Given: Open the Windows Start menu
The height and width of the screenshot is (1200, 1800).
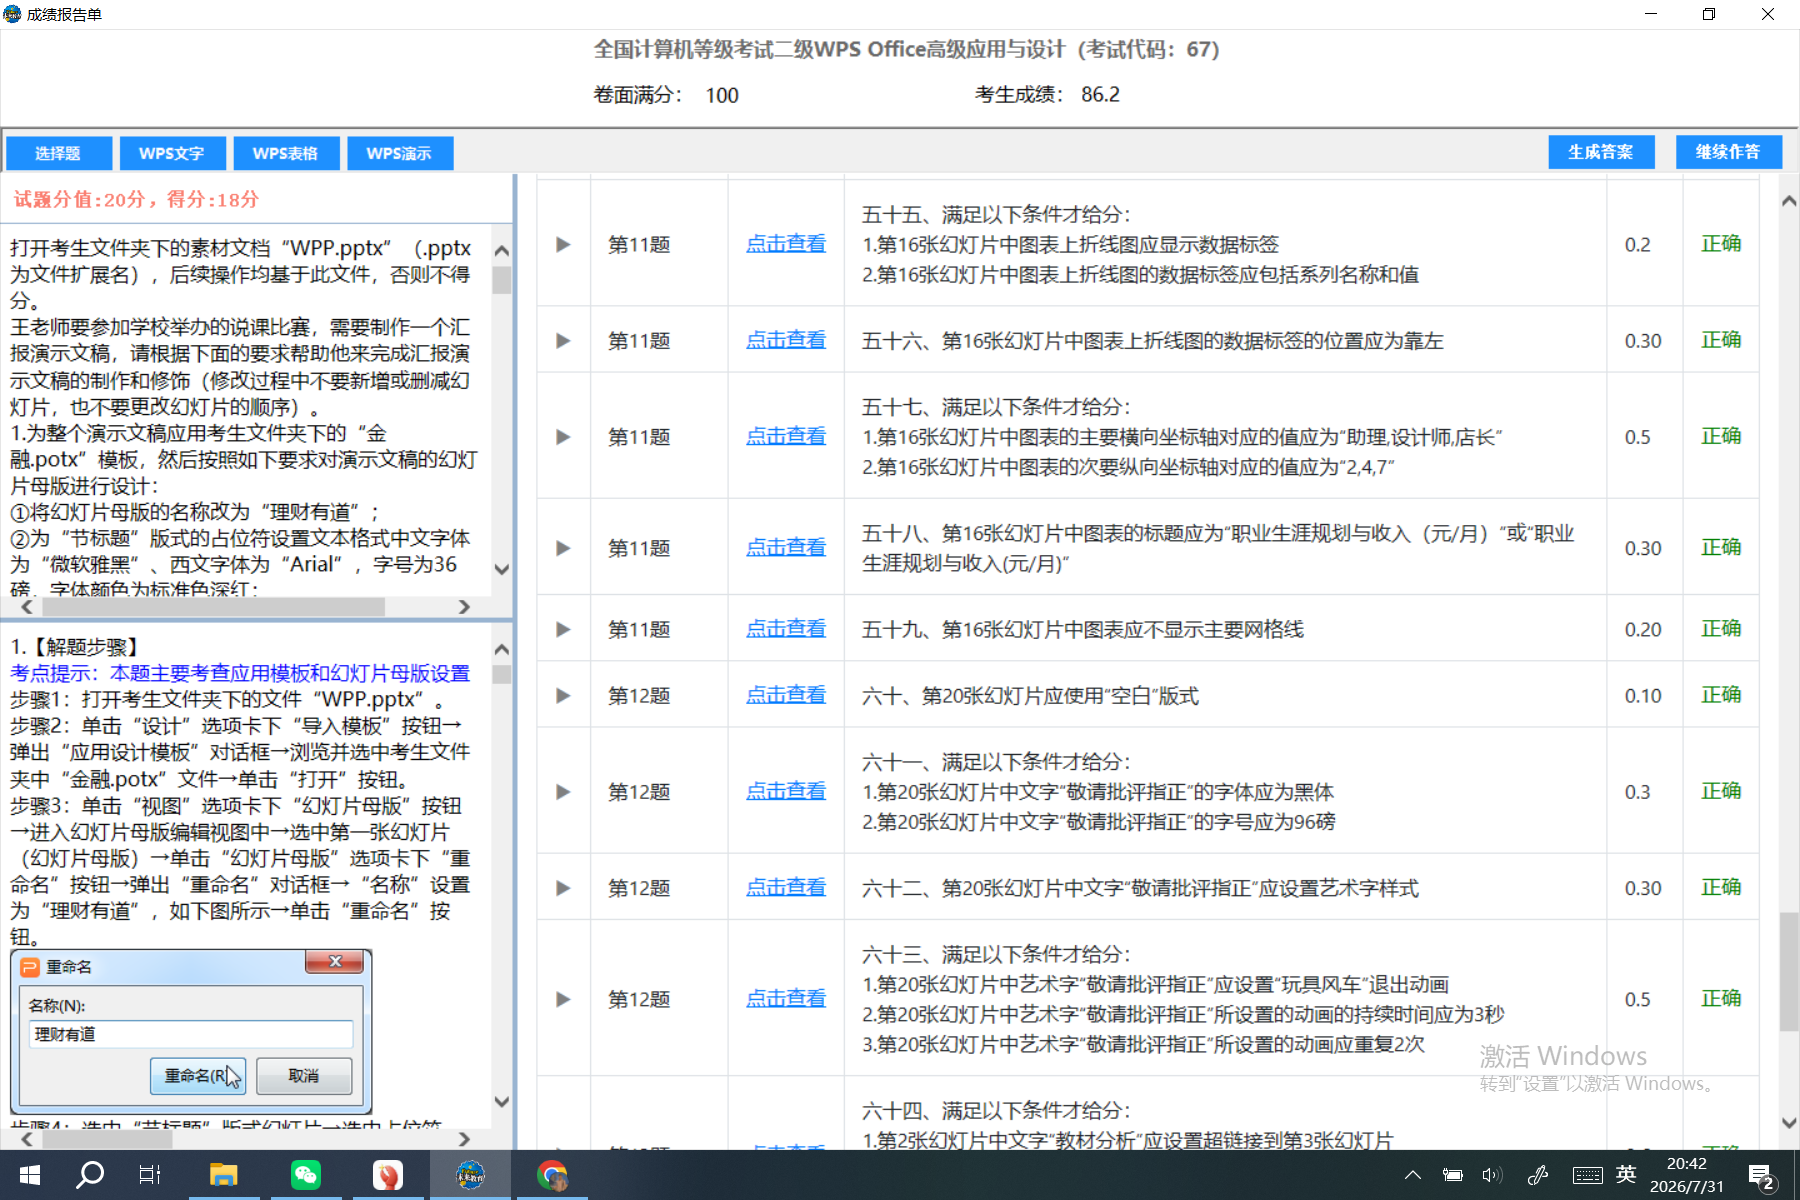Looking at the screenshot, I should point(30,1175).
